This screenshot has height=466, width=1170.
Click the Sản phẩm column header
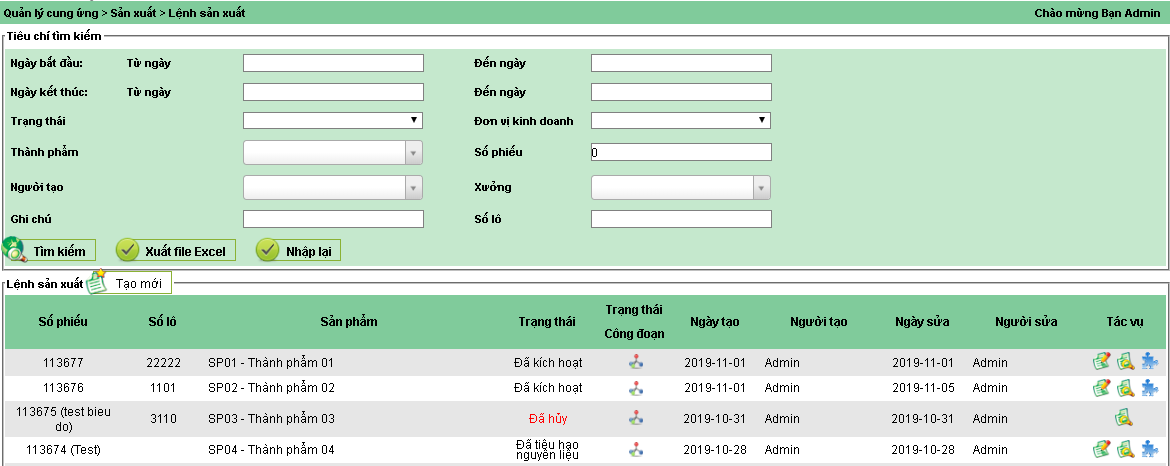click(349, 322)
